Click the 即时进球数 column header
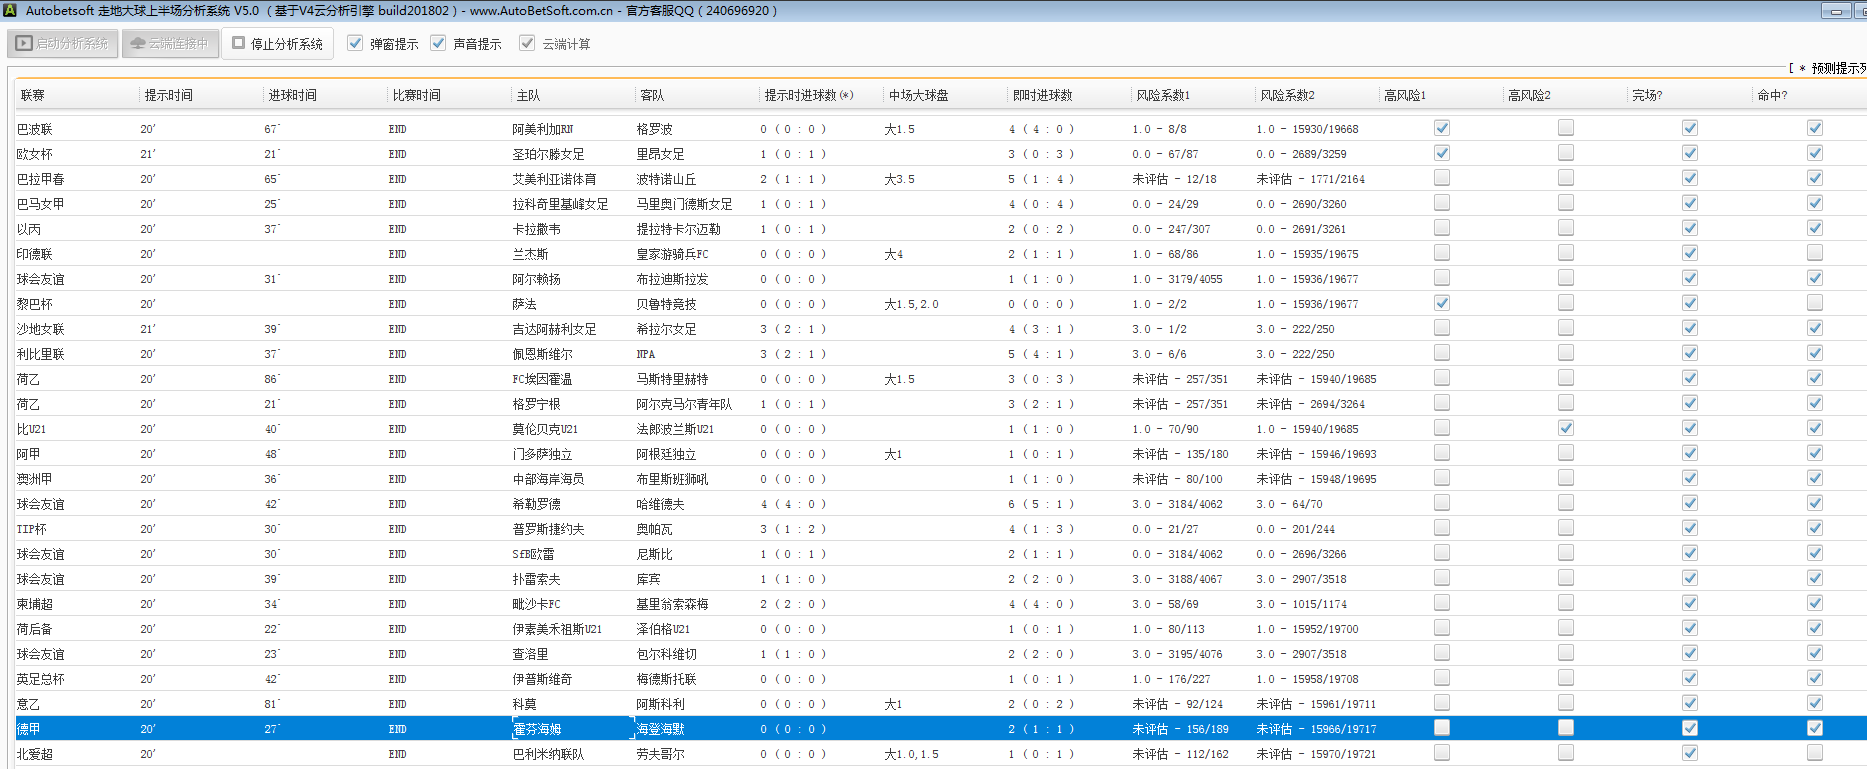The width and height of the screenshot is (1867, 769). click(1042, 95)
